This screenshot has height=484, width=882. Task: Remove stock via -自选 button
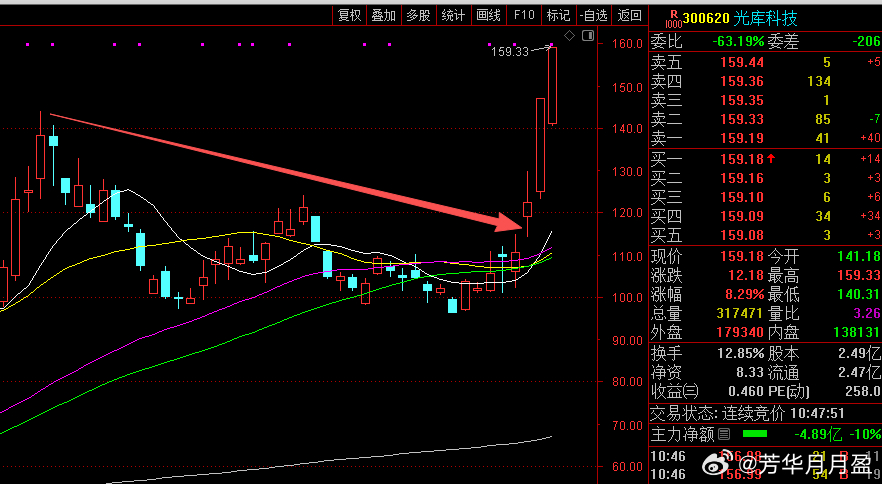pyautogui.click(x=593, y=15)
